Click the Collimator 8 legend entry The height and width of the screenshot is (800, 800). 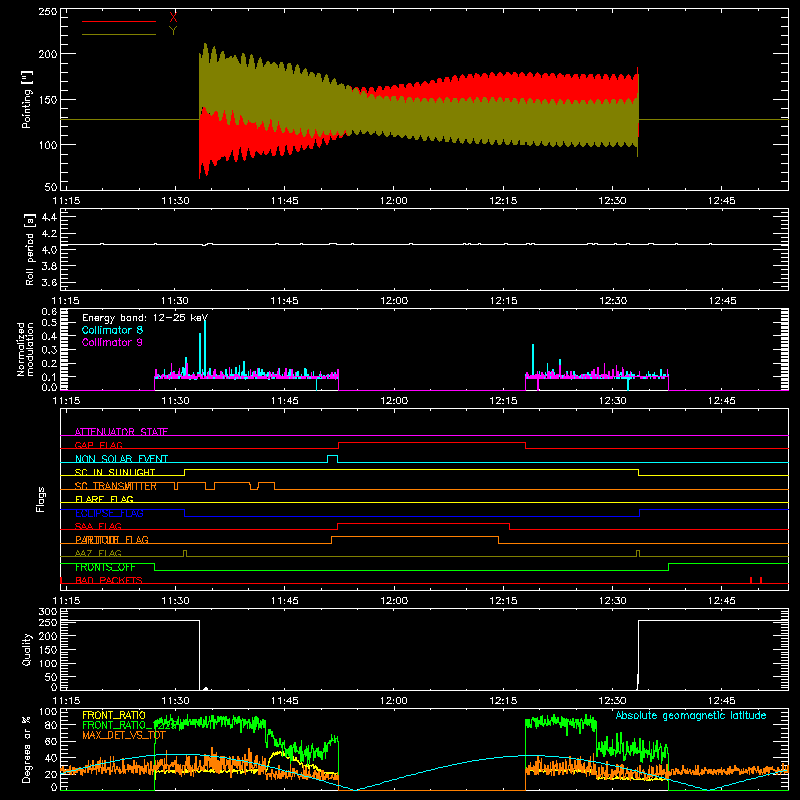112,330
